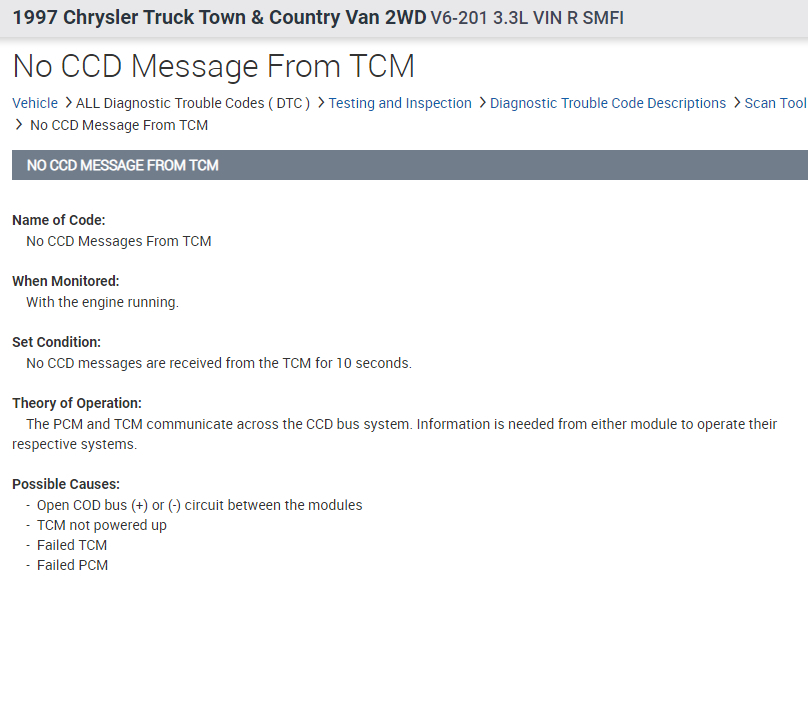Image resolution: width=808 pixels, height=717 pixels.
Task: Navigate to the Testing and Inspection breadcrumb
Action: click(400, 103)
